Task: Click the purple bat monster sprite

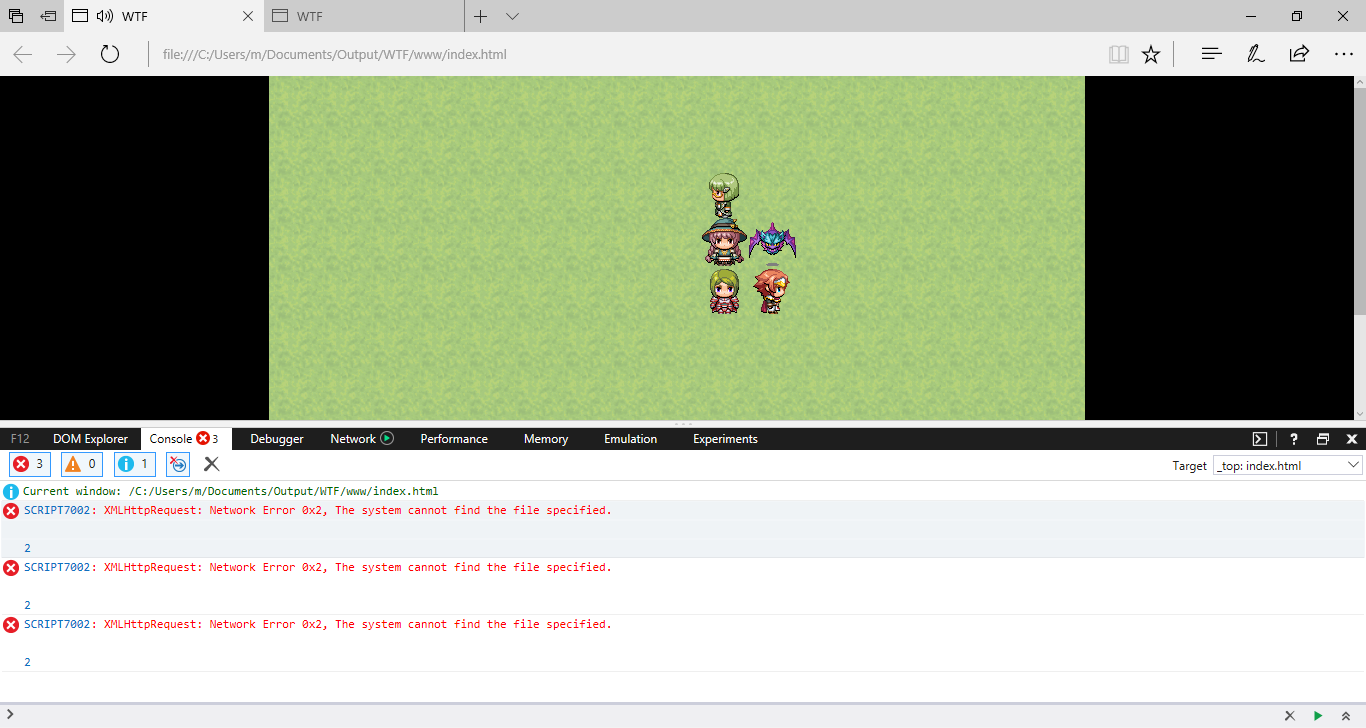Action: click(772, 241)
